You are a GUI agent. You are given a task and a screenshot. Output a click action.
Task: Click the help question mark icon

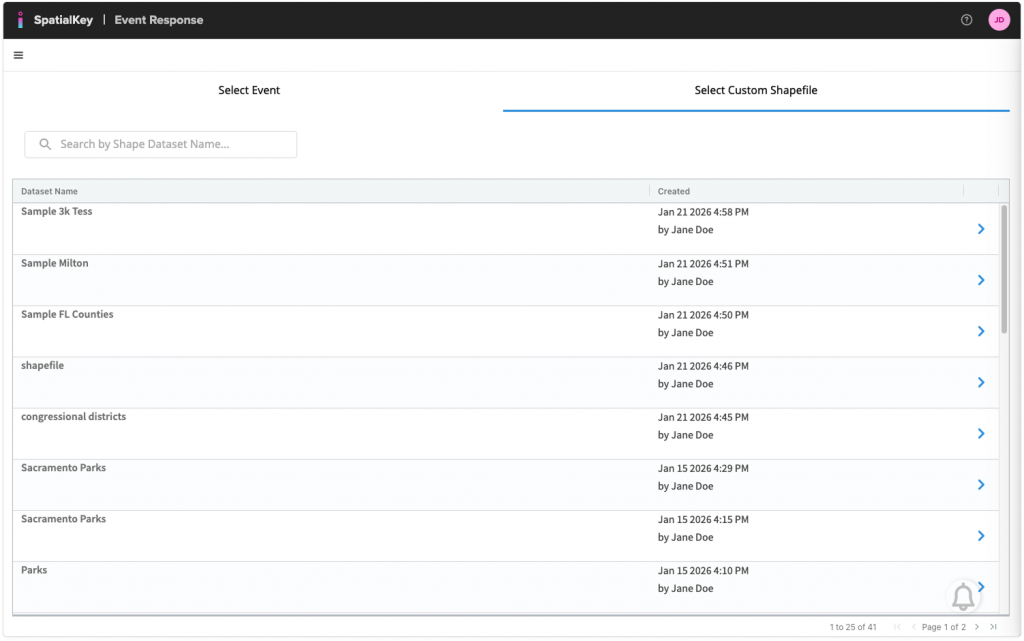[966, 20]
